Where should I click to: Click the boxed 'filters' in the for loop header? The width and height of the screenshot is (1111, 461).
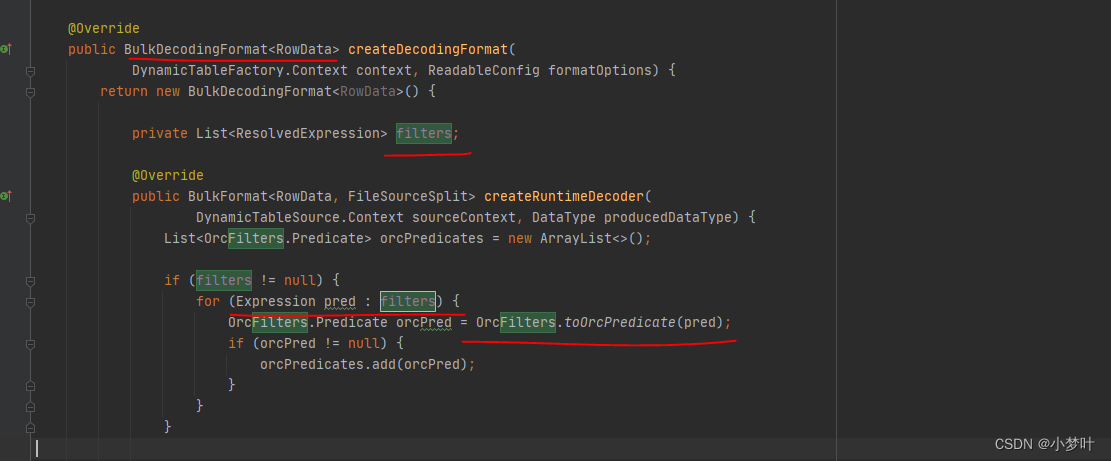[408, 301]
